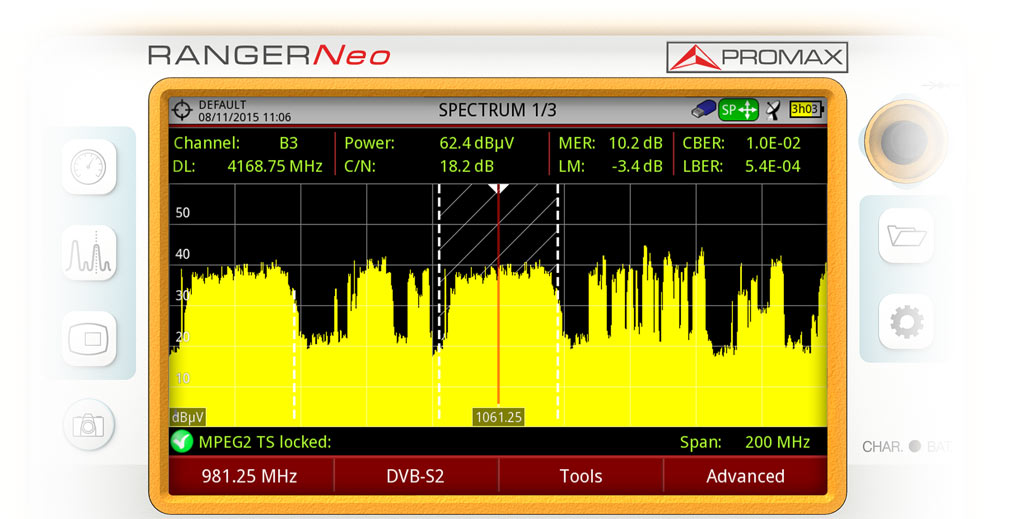Tap the satellite dish band icon

(773, 110)
